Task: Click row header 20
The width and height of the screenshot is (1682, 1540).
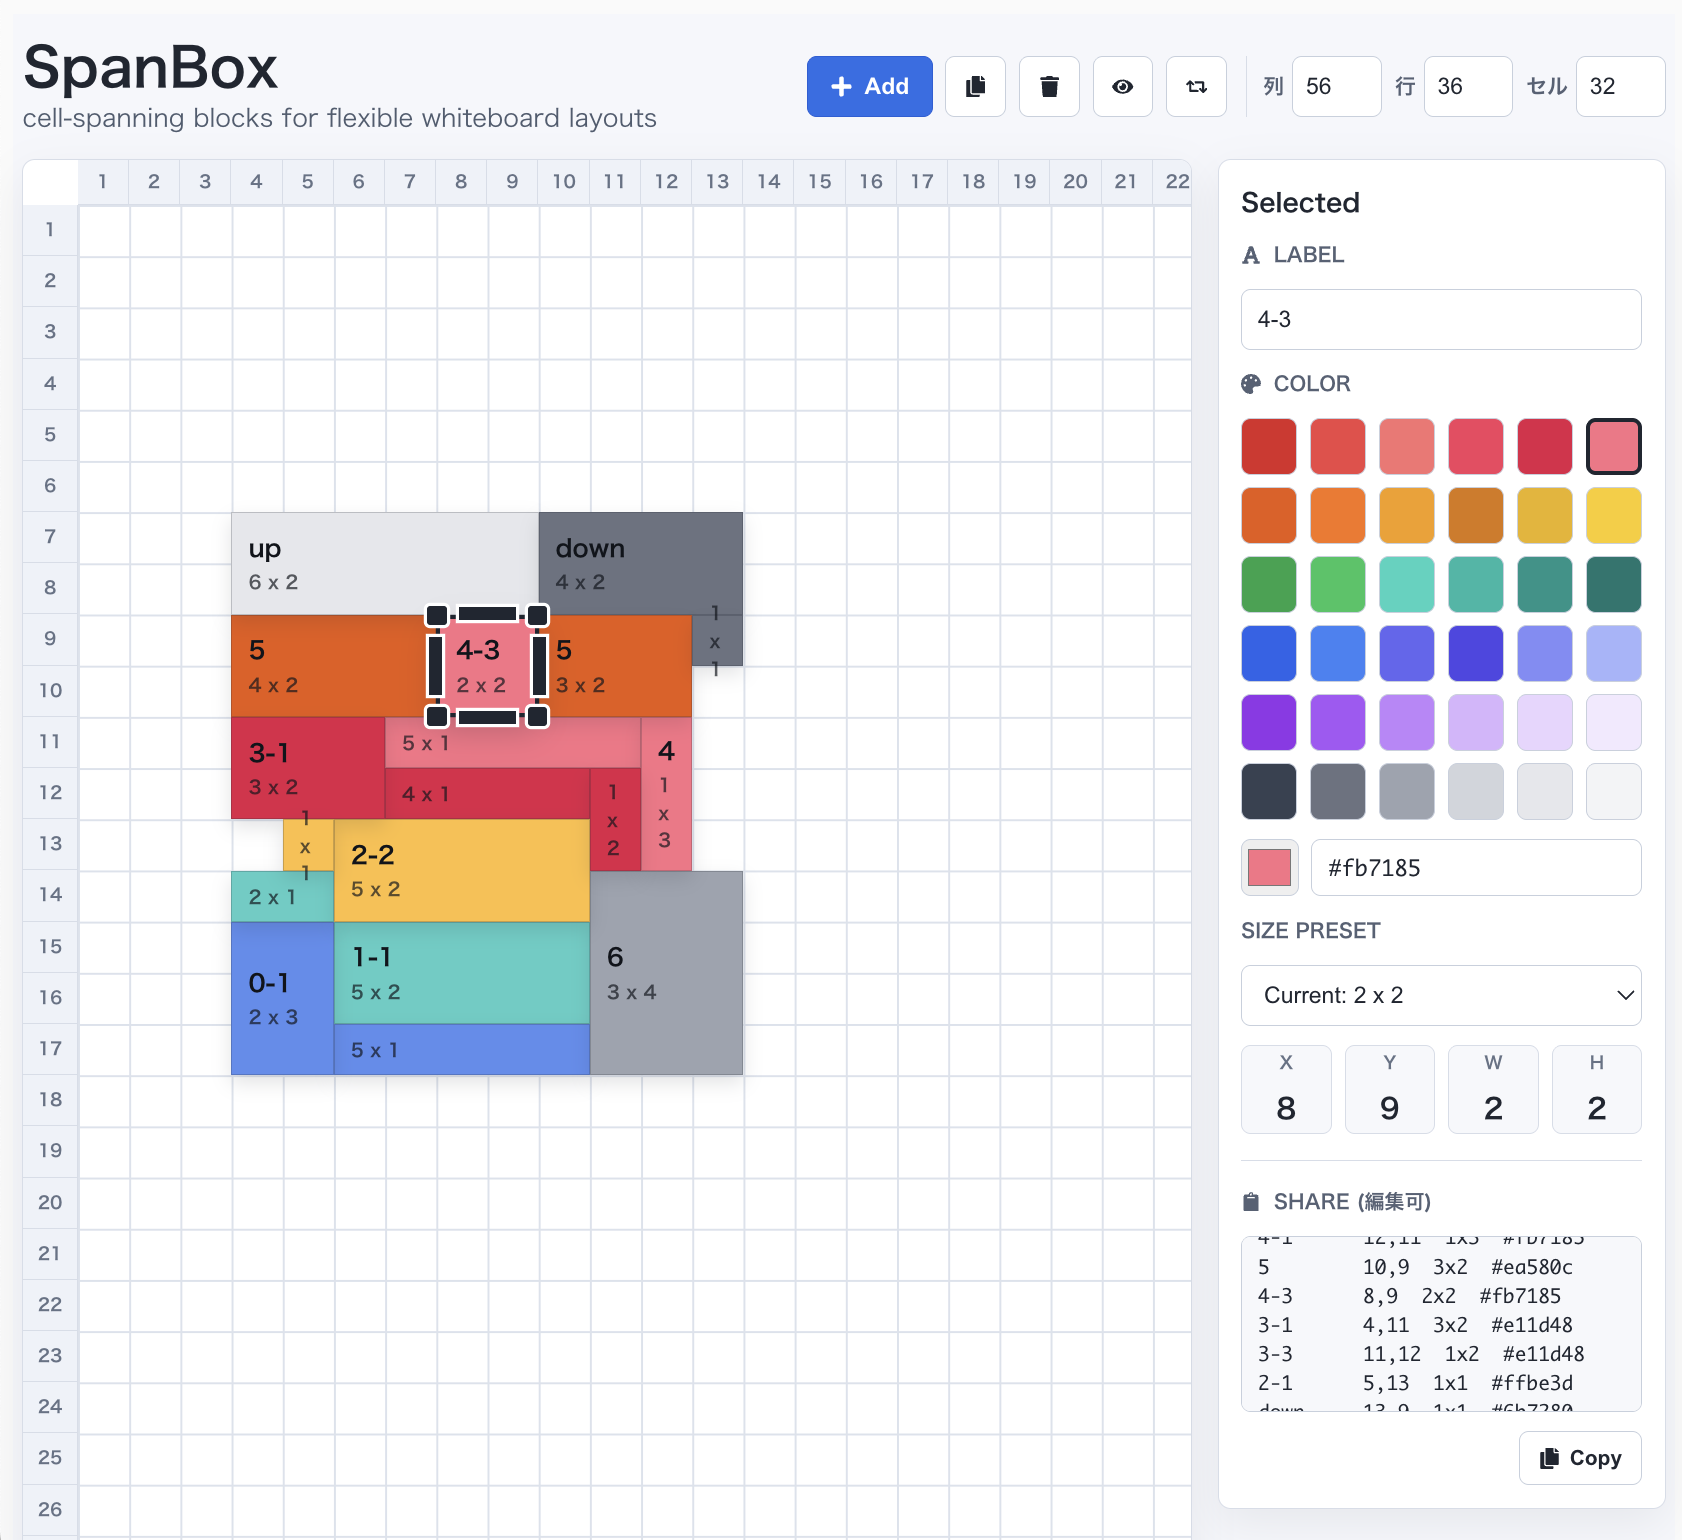Action: [x=50, y=1202]
